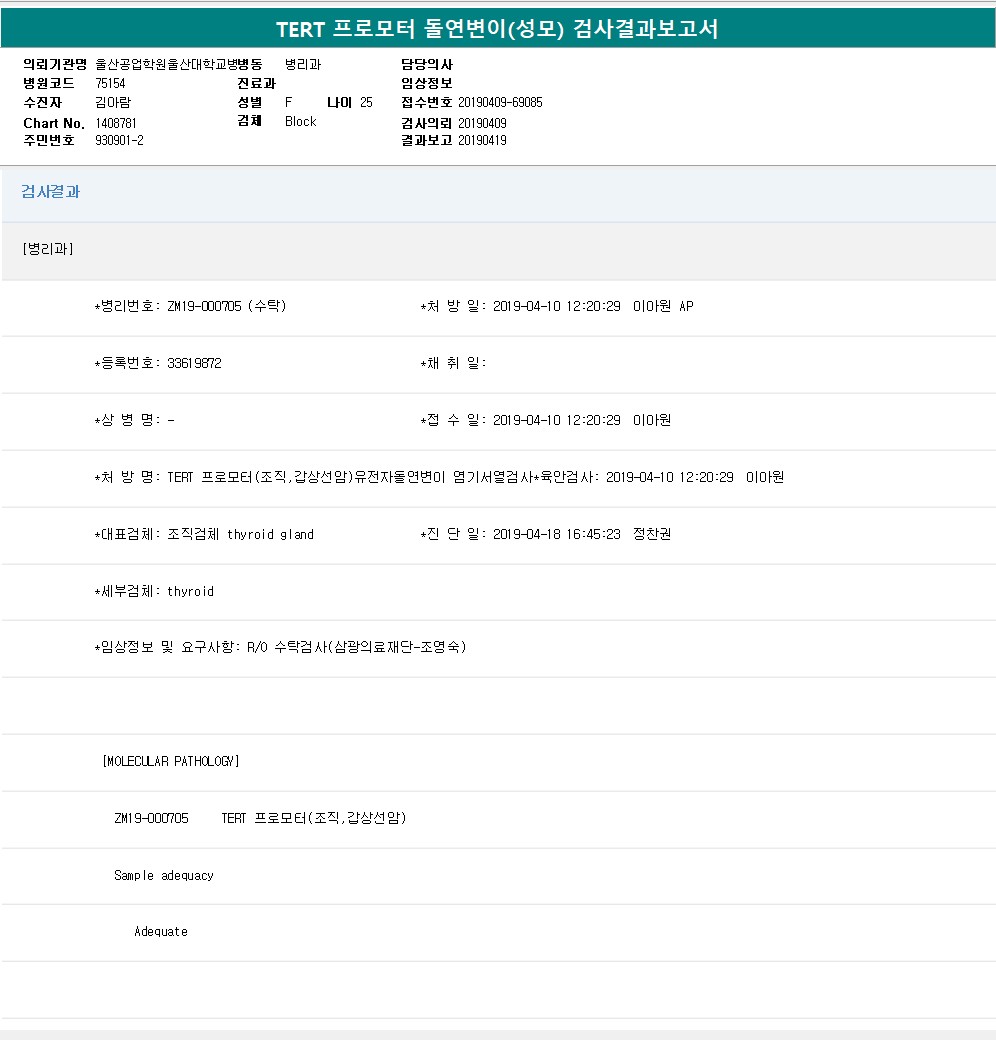Click the '*상 병 명: -' line
Viewport: 996px width, 1040px height.
[x=134, y=420]
